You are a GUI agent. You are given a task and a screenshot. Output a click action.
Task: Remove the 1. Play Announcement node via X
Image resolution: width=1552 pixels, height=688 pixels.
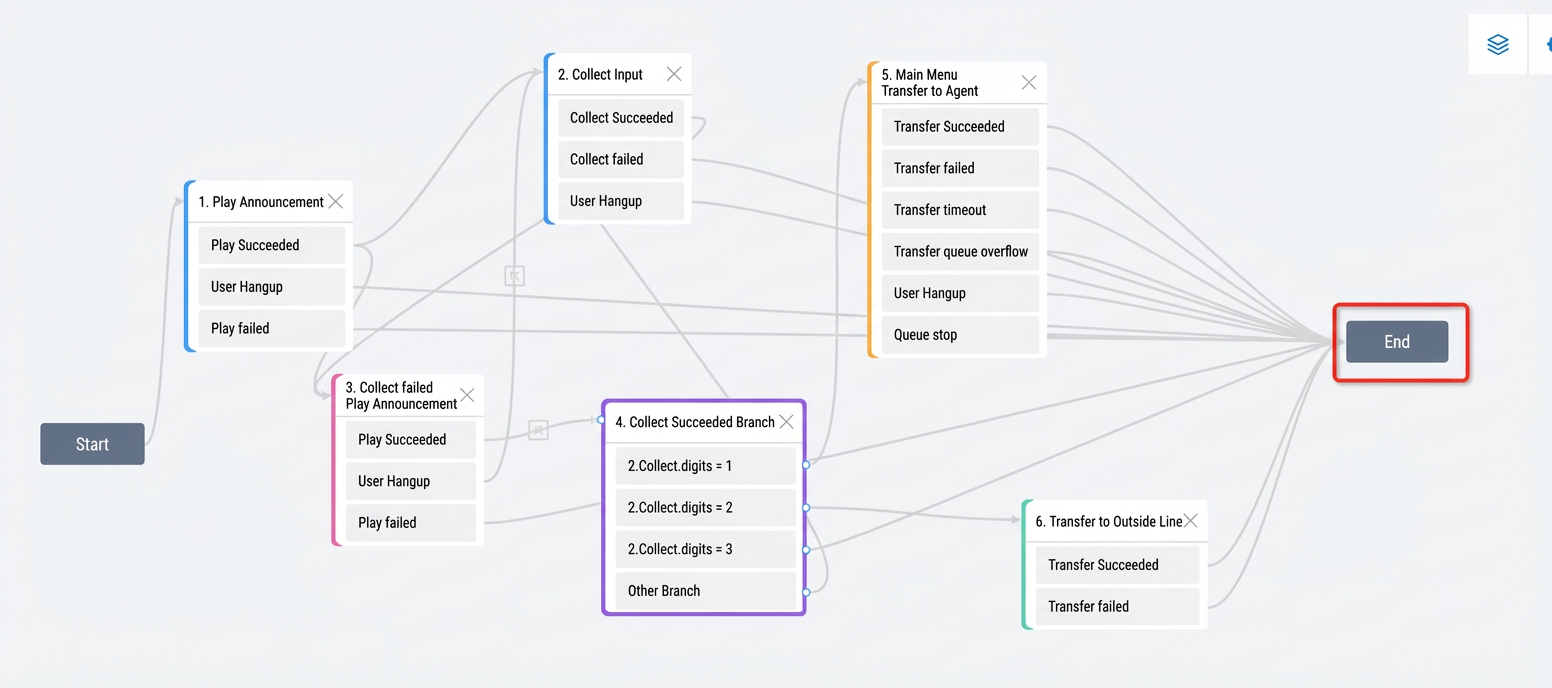tap(336, 202)
